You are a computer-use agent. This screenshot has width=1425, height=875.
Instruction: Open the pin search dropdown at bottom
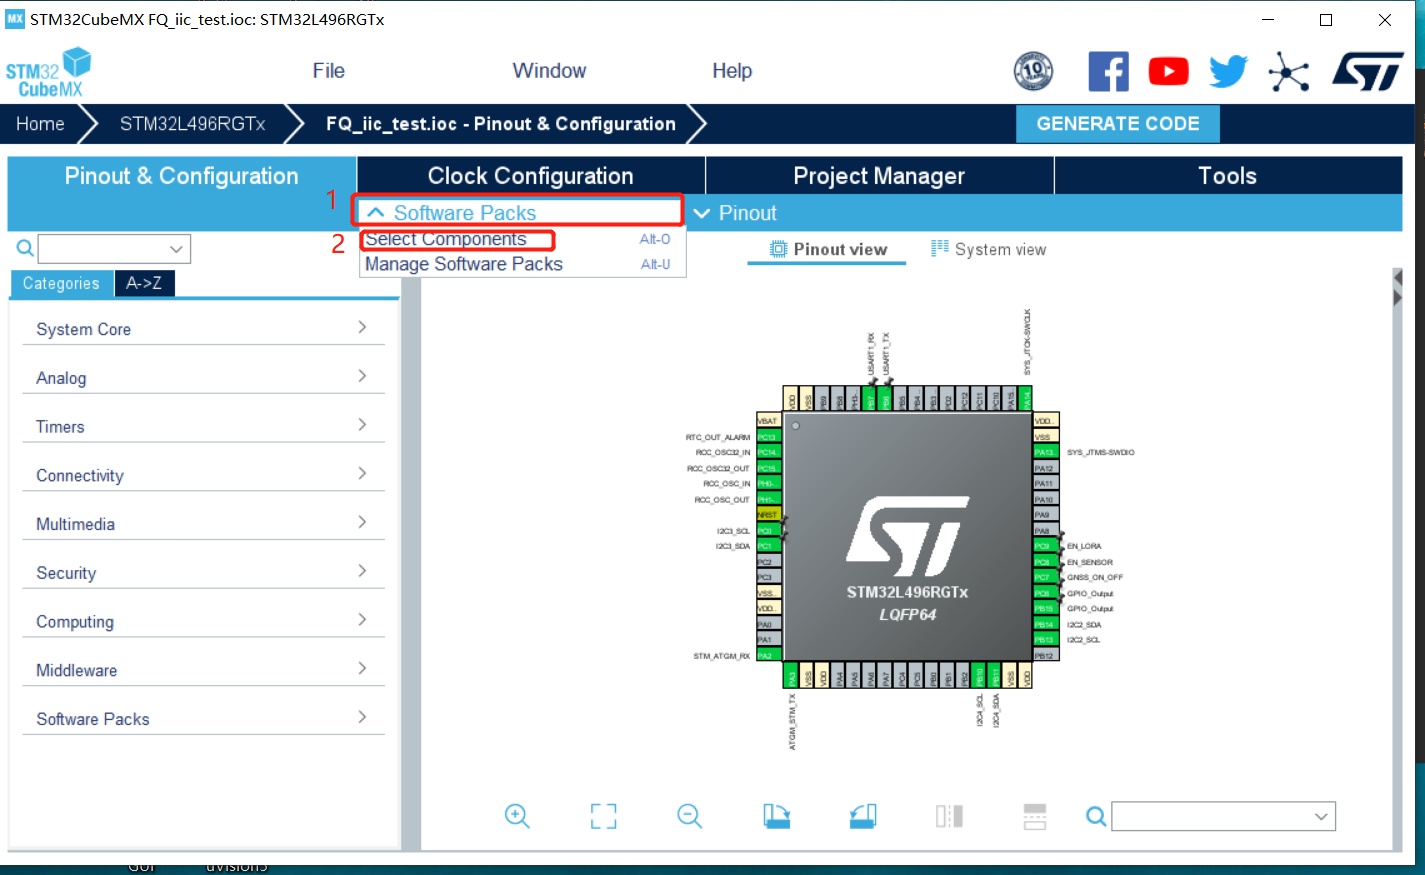(x=1321, y=817)
